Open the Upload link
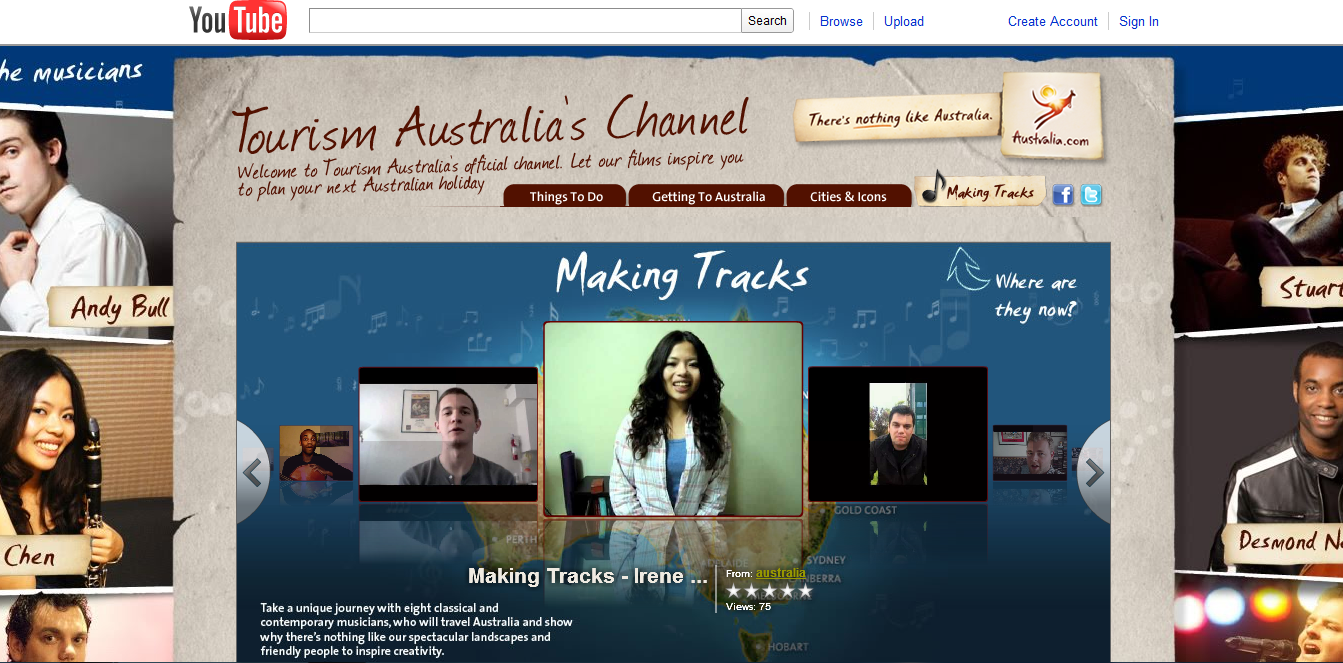 (904, 21)
